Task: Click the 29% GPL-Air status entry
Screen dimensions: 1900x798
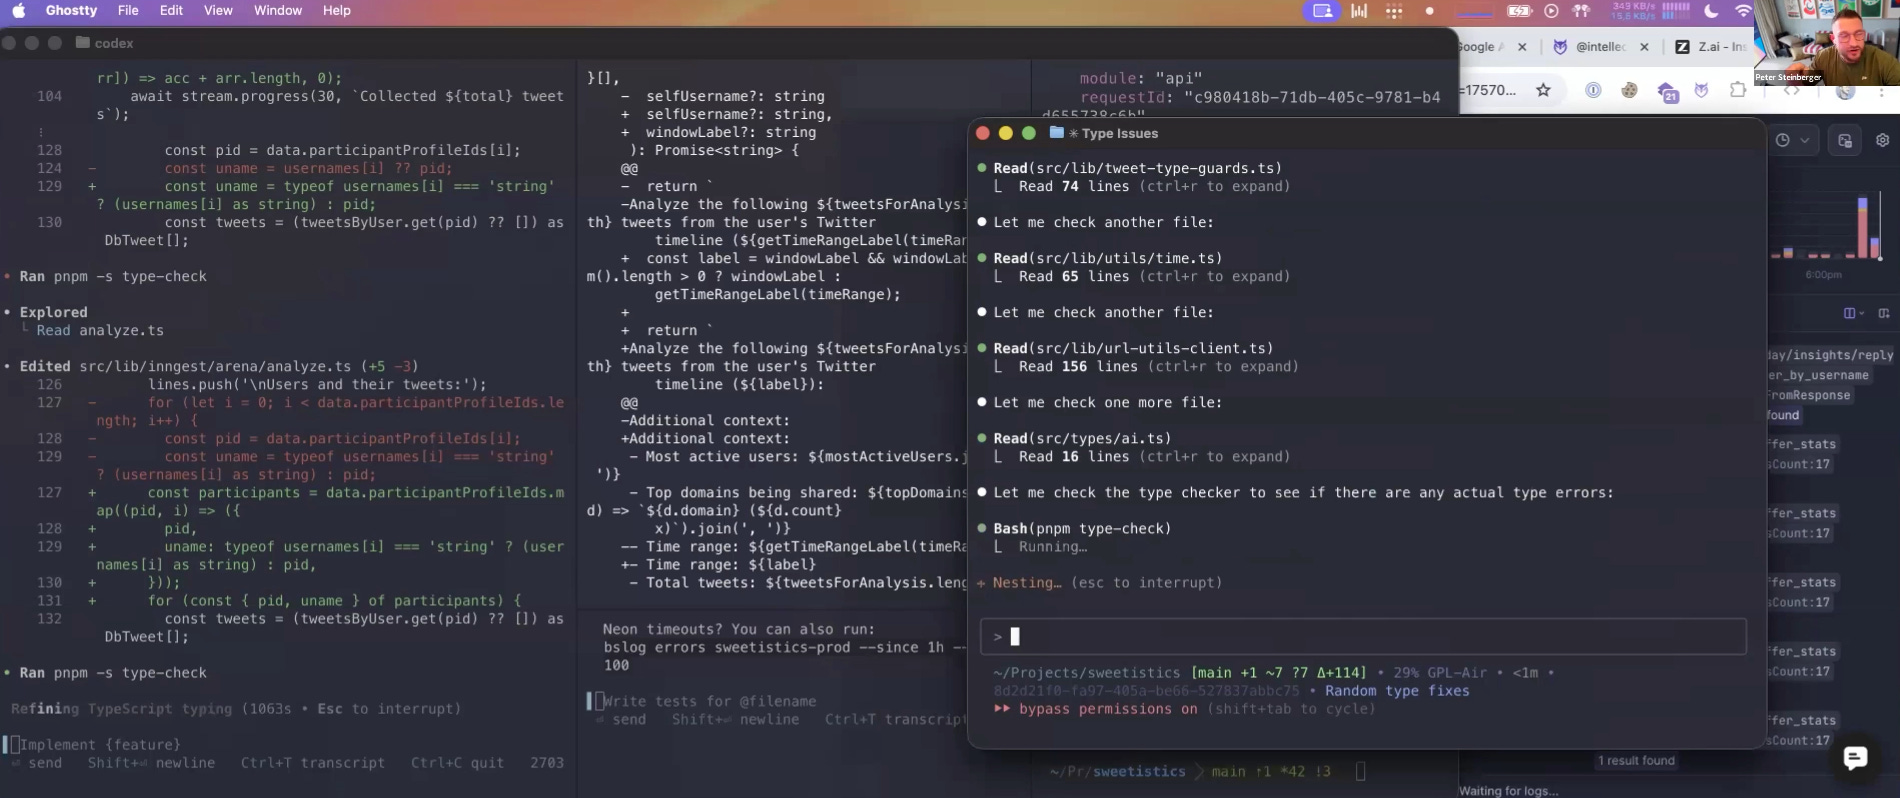Action: point(1440,673)
